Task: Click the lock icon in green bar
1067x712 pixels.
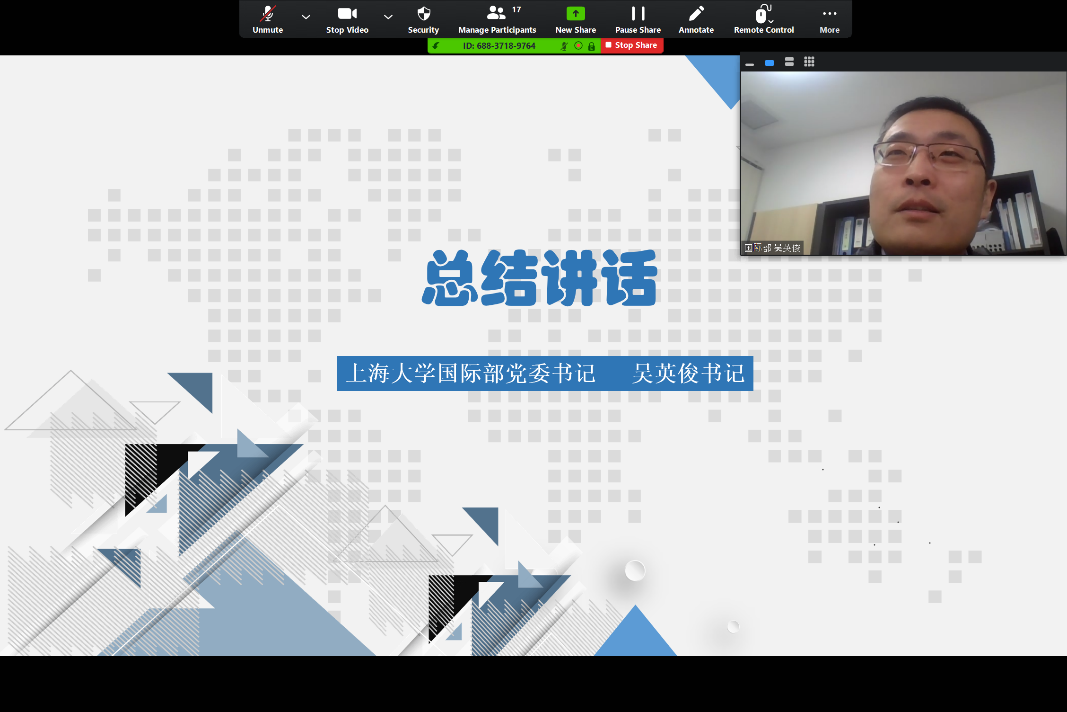Action: 591,46
